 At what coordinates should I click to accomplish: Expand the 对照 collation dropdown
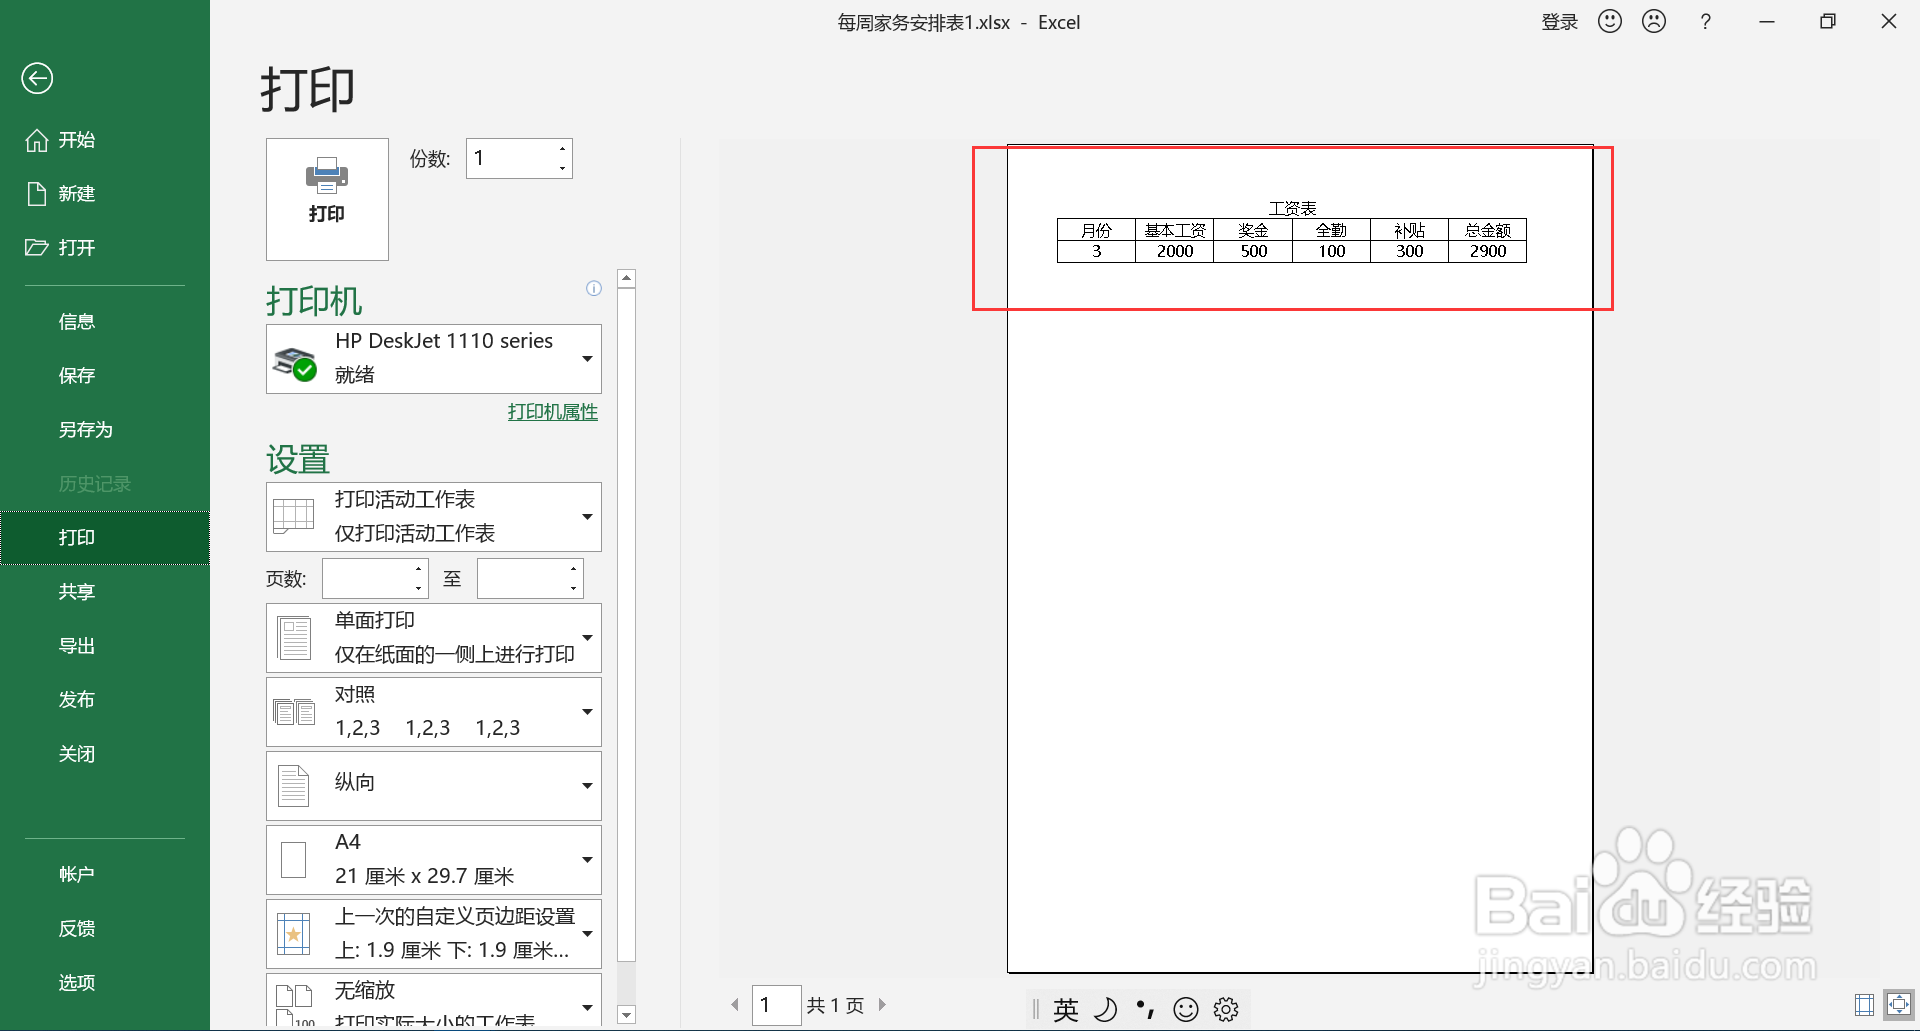click(x=434, y=712)
